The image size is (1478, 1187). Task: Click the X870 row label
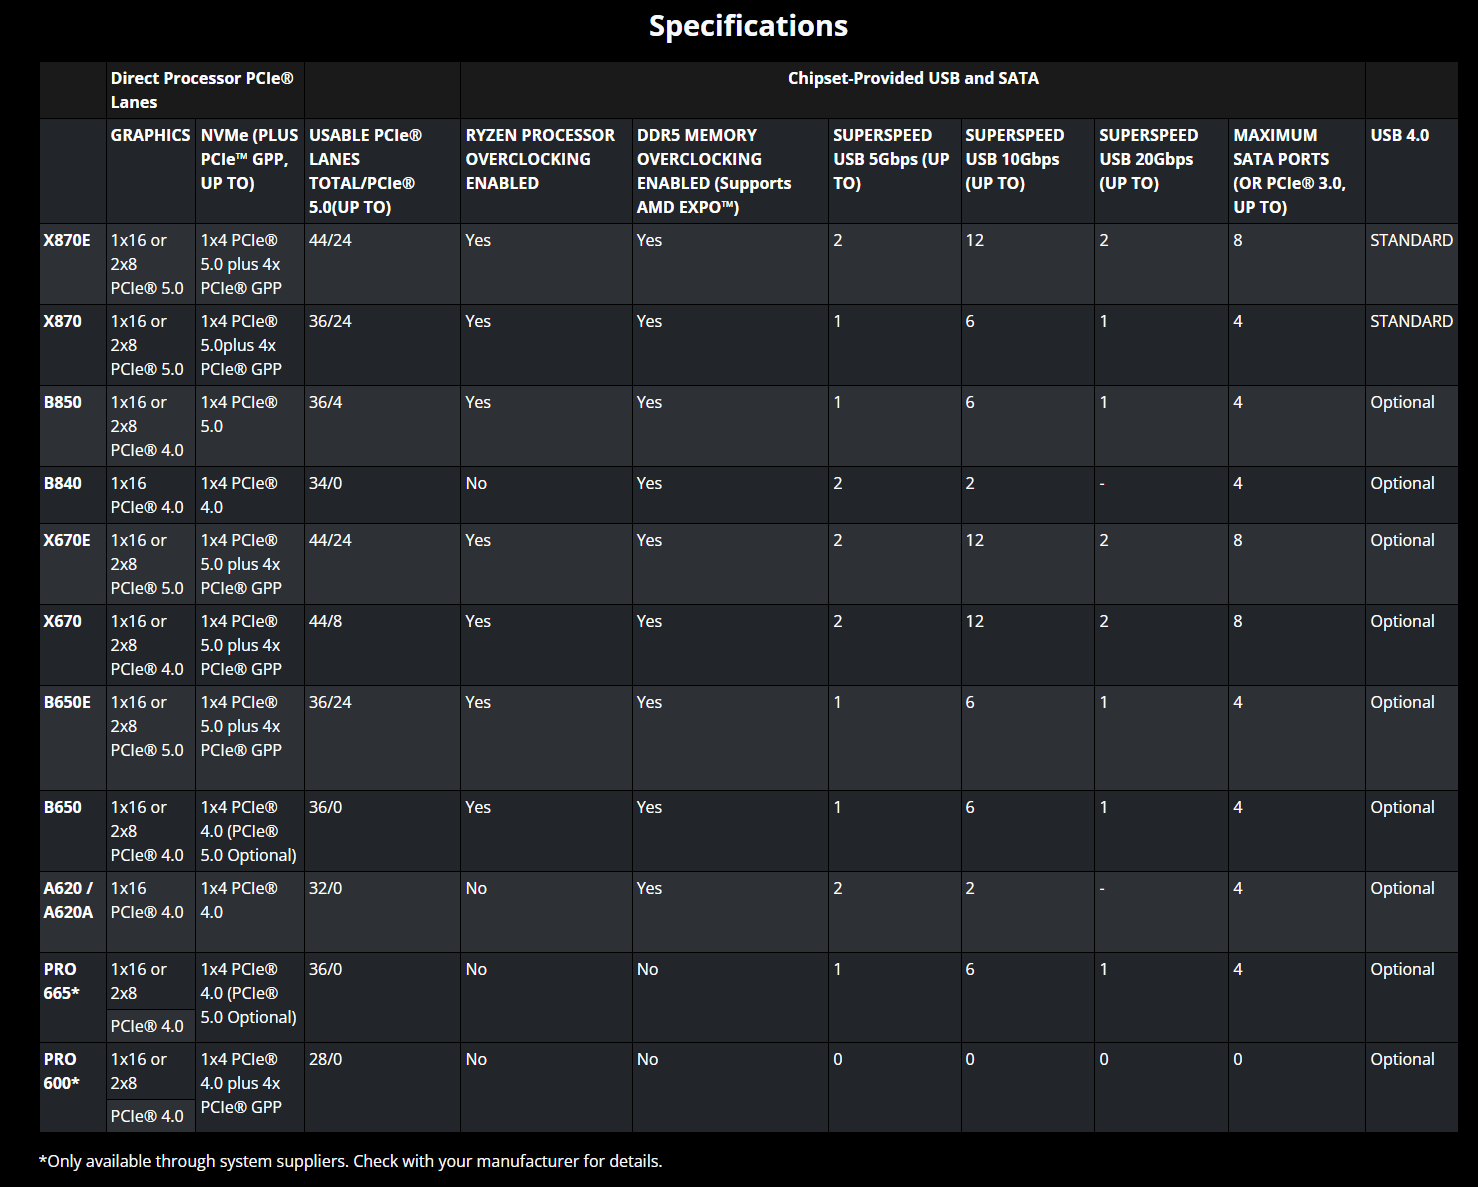(x=63, y=321)
